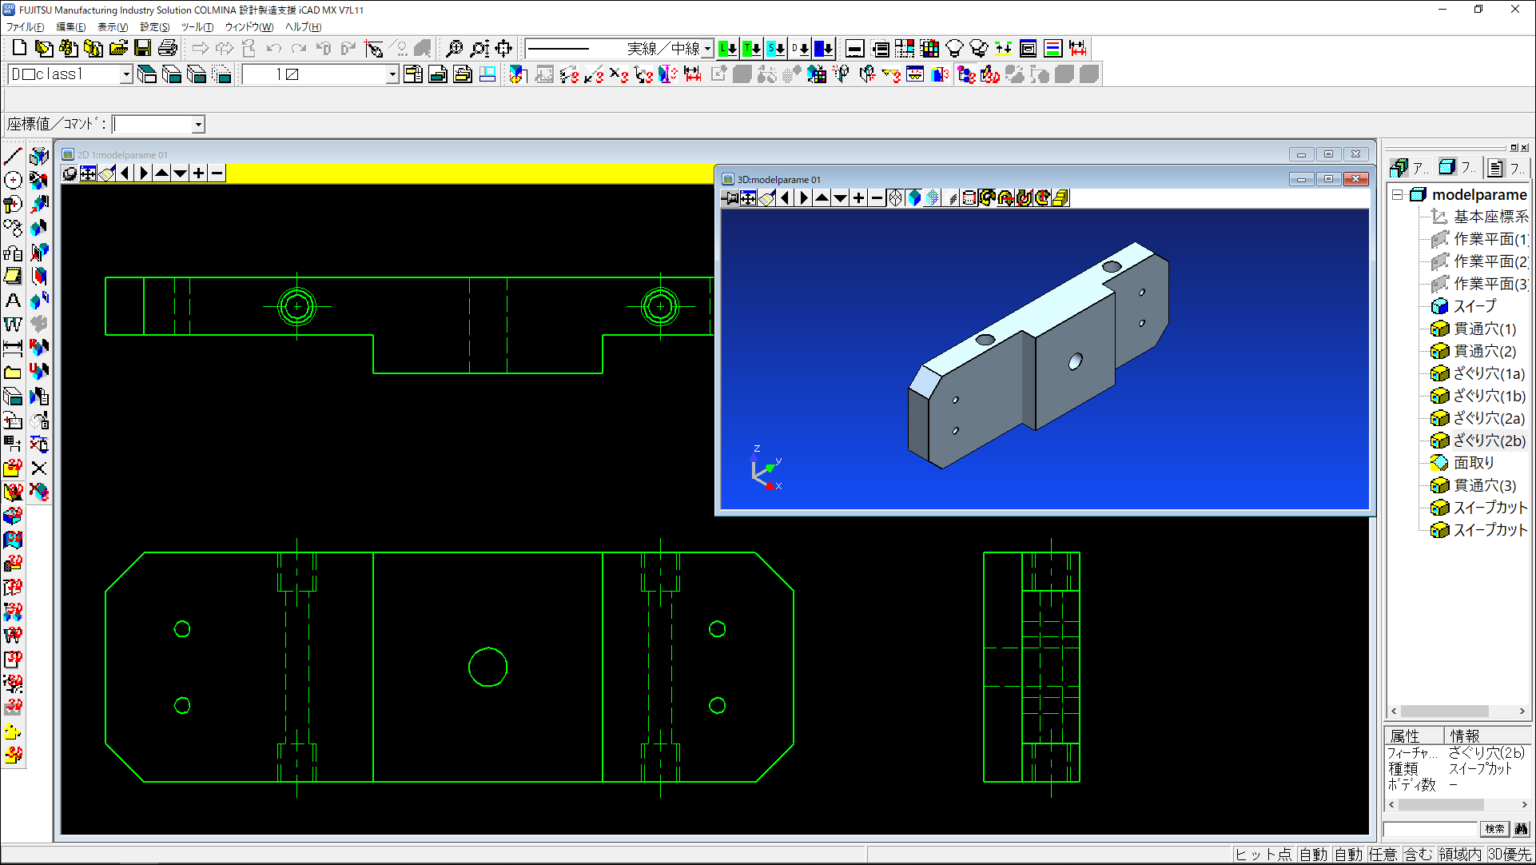Click the binoculars find icon in tree panel
Viewport: 1536px width, 865px height.
click(x=1521, y=829)
